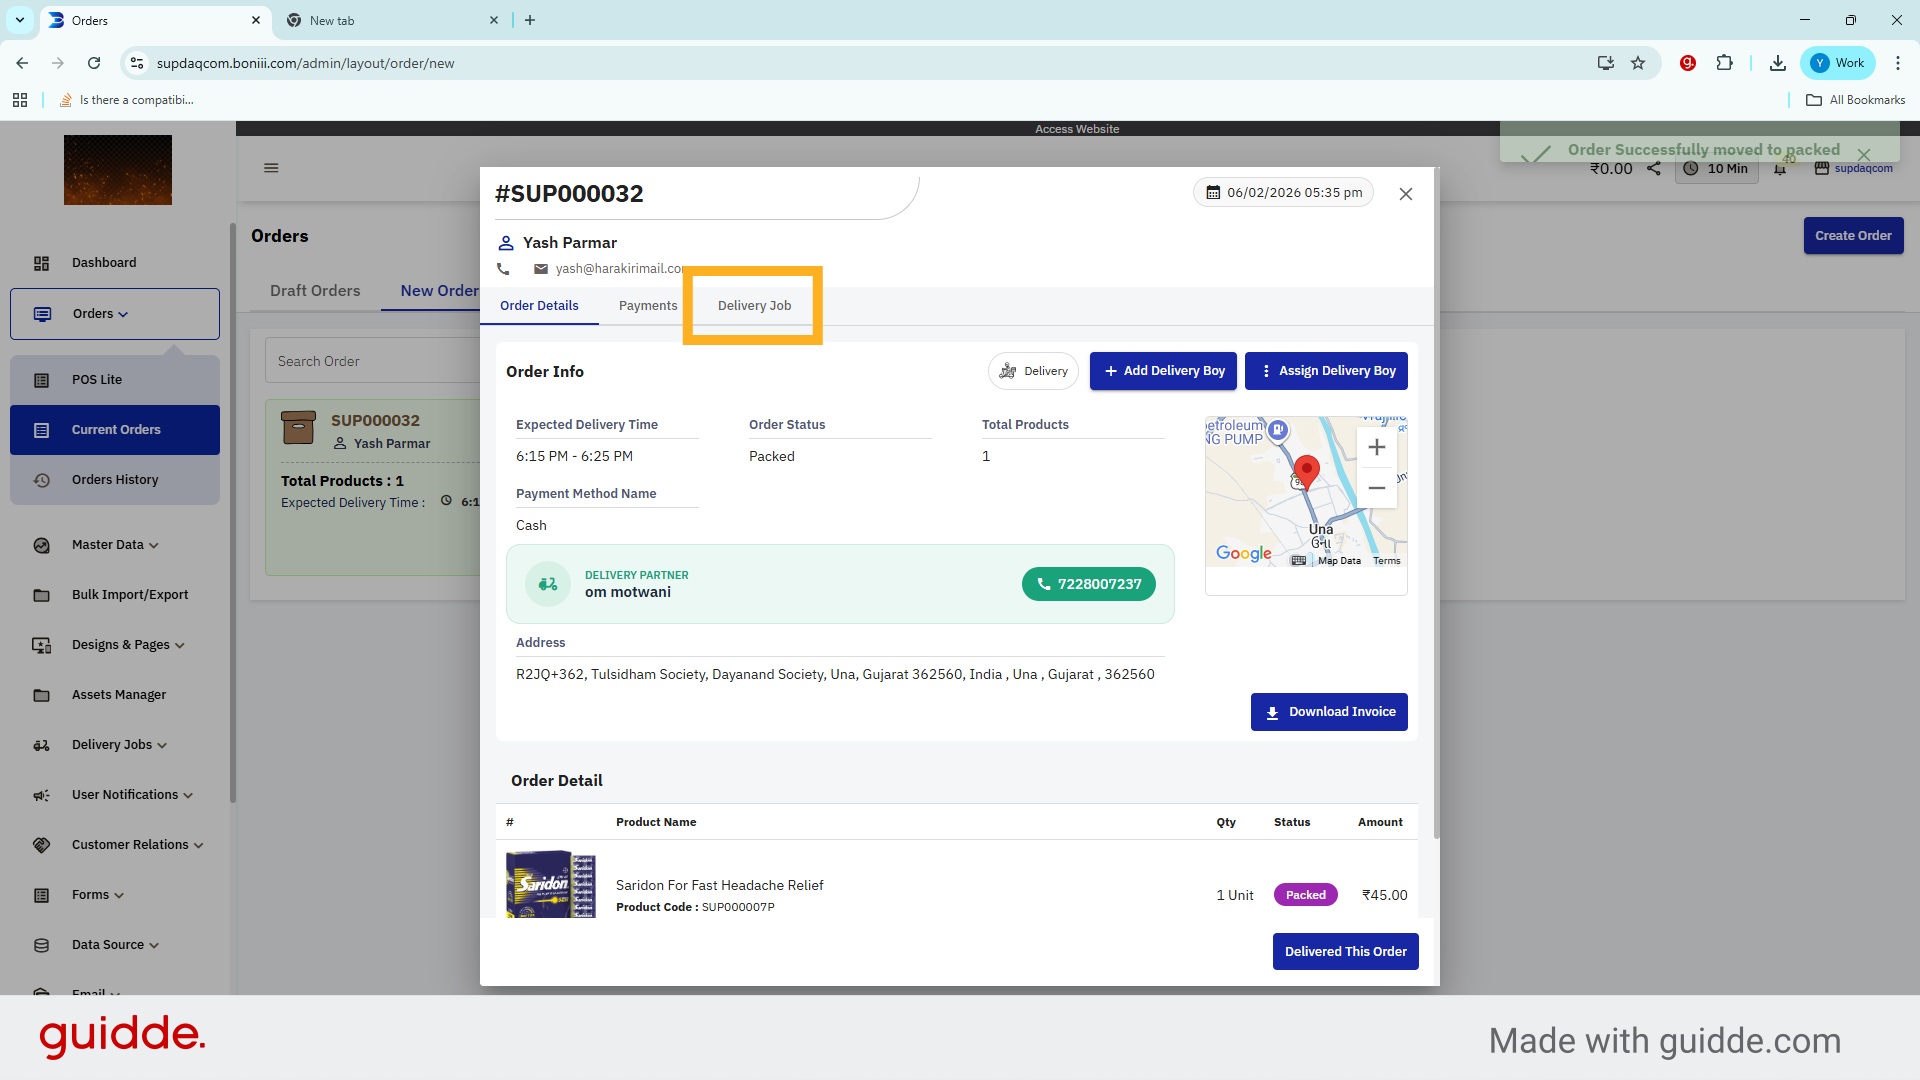
Task: Open browser downloads icon
Action: point(1777,63)
